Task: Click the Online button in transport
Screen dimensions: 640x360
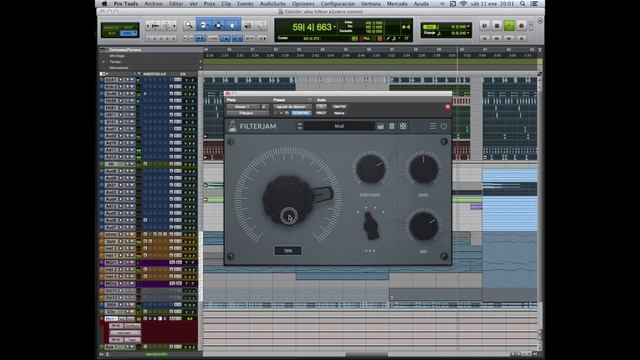Action: click(x=484, y=26)
